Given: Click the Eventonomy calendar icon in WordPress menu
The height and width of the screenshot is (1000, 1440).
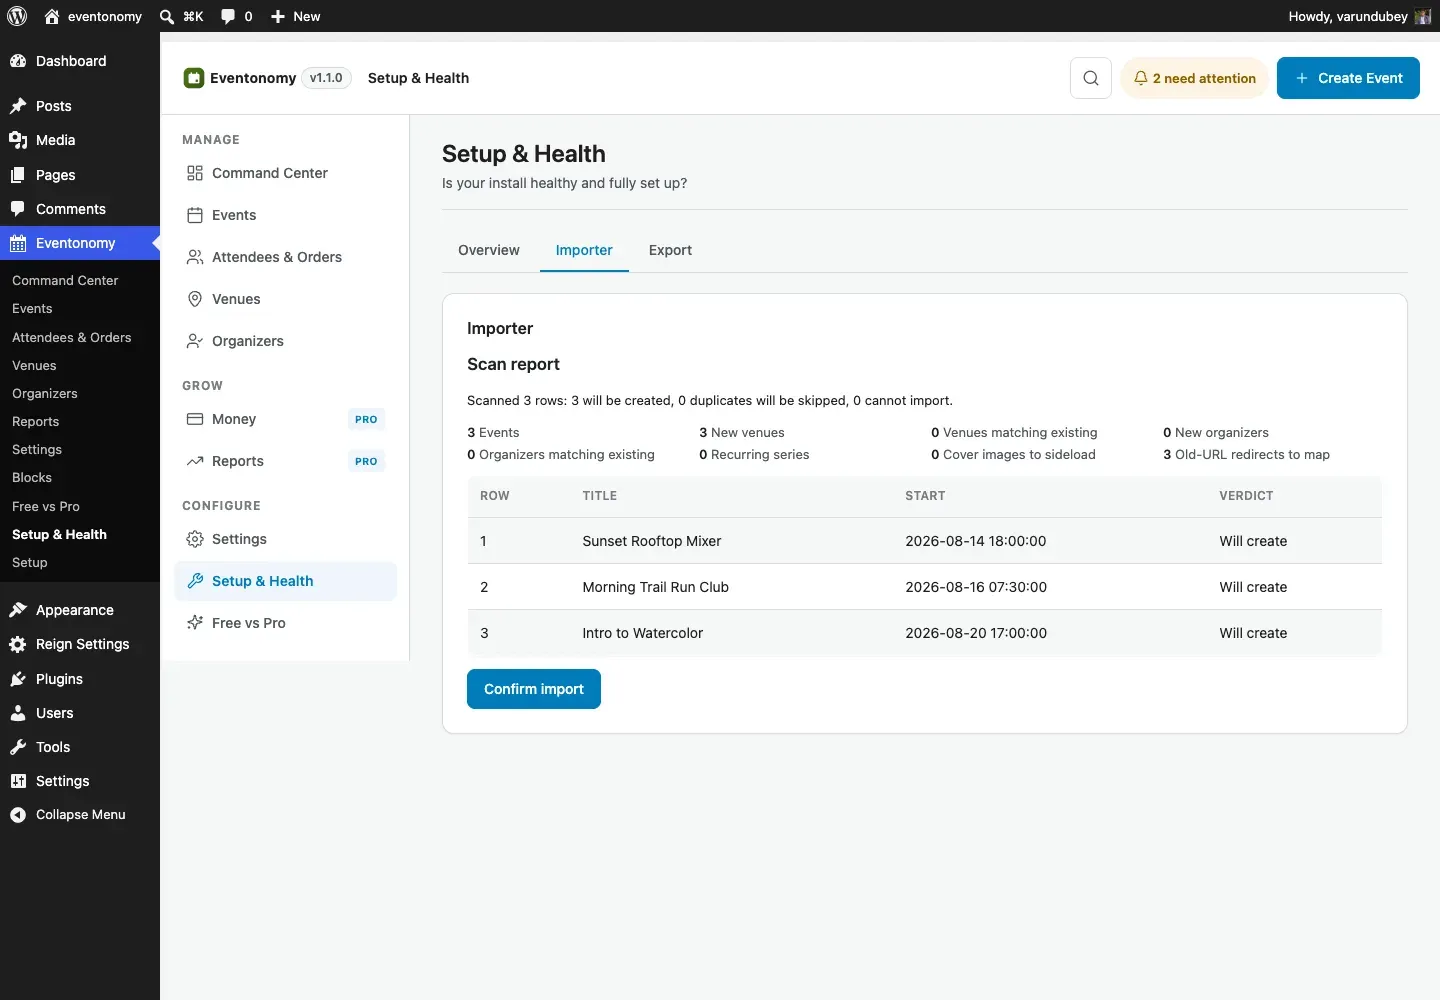Looking at the screenshot, I should coord(18,243).
